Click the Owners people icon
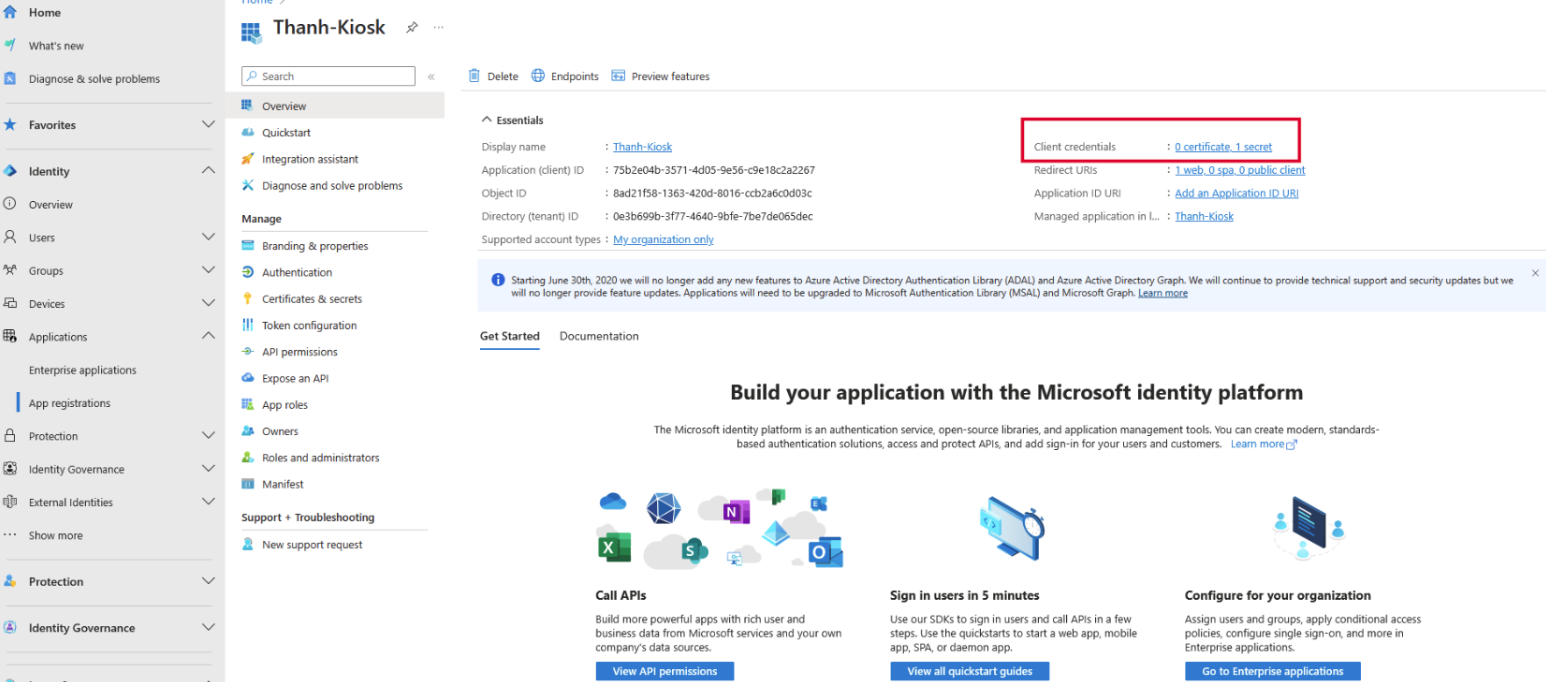This screenshot has height=682, width=1546. pyautogui.click(x=248, y=431)
